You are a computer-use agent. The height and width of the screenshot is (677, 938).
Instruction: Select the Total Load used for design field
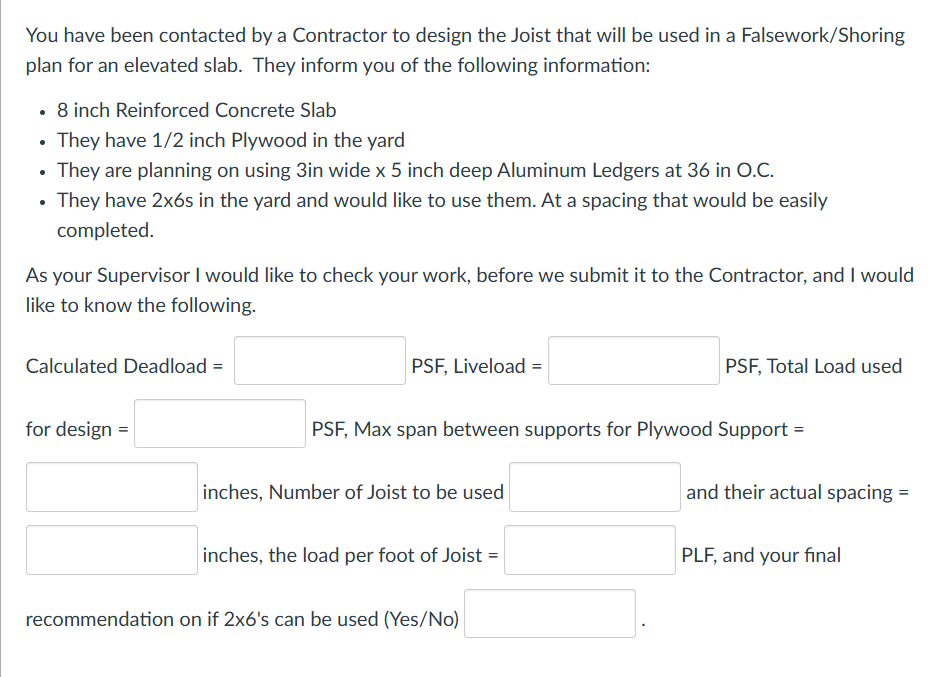(x=218, y=422)
